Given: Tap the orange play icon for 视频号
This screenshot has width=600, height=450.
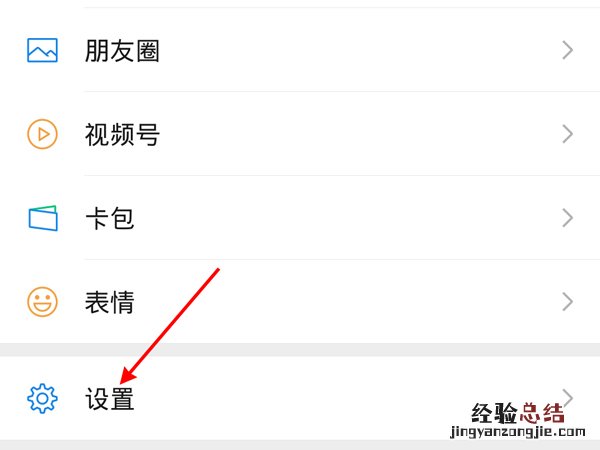Looking at the screenshot, I should (42, 134).
